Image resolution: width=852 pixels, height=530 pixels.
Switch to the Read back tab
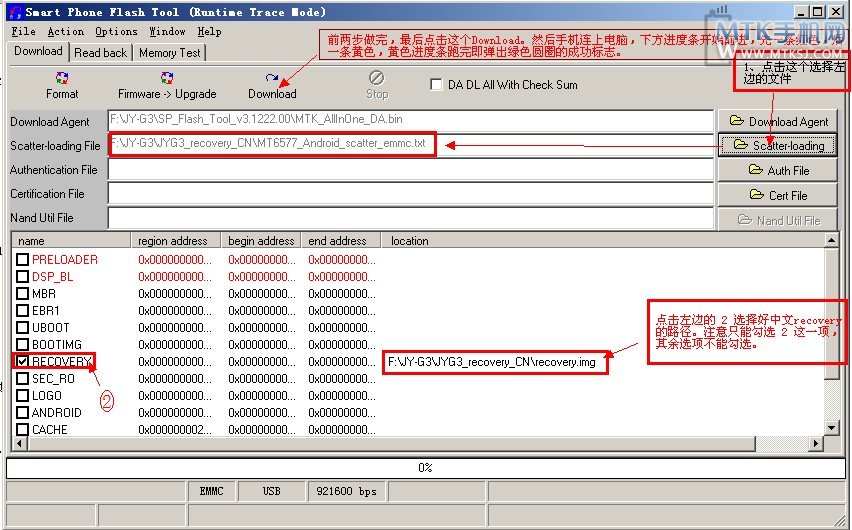point(100,53)
